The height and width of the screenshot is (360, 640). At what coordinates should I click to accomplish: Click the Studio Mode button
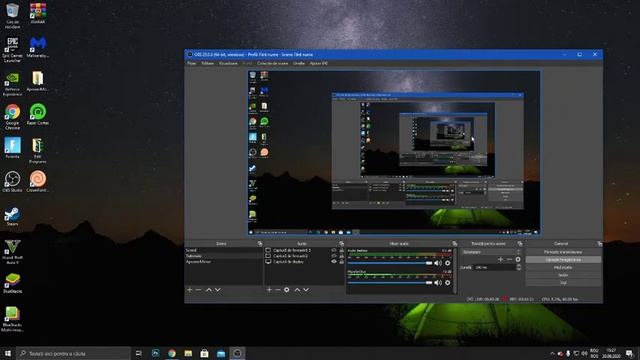pyautogui.click(x=563, y=267)
